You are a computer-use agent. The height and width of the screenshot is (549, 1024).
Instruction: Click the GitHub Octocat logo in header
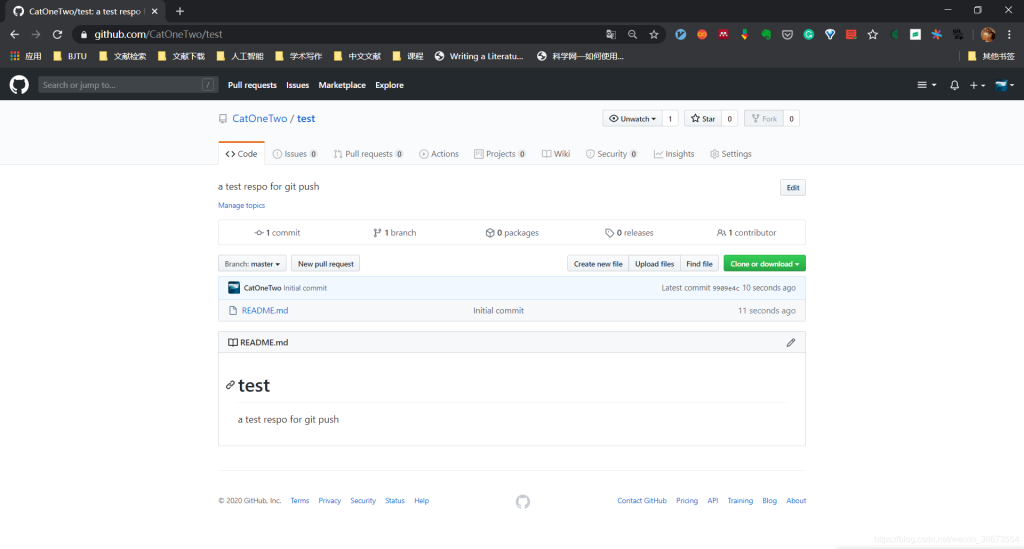coord(19,85)
